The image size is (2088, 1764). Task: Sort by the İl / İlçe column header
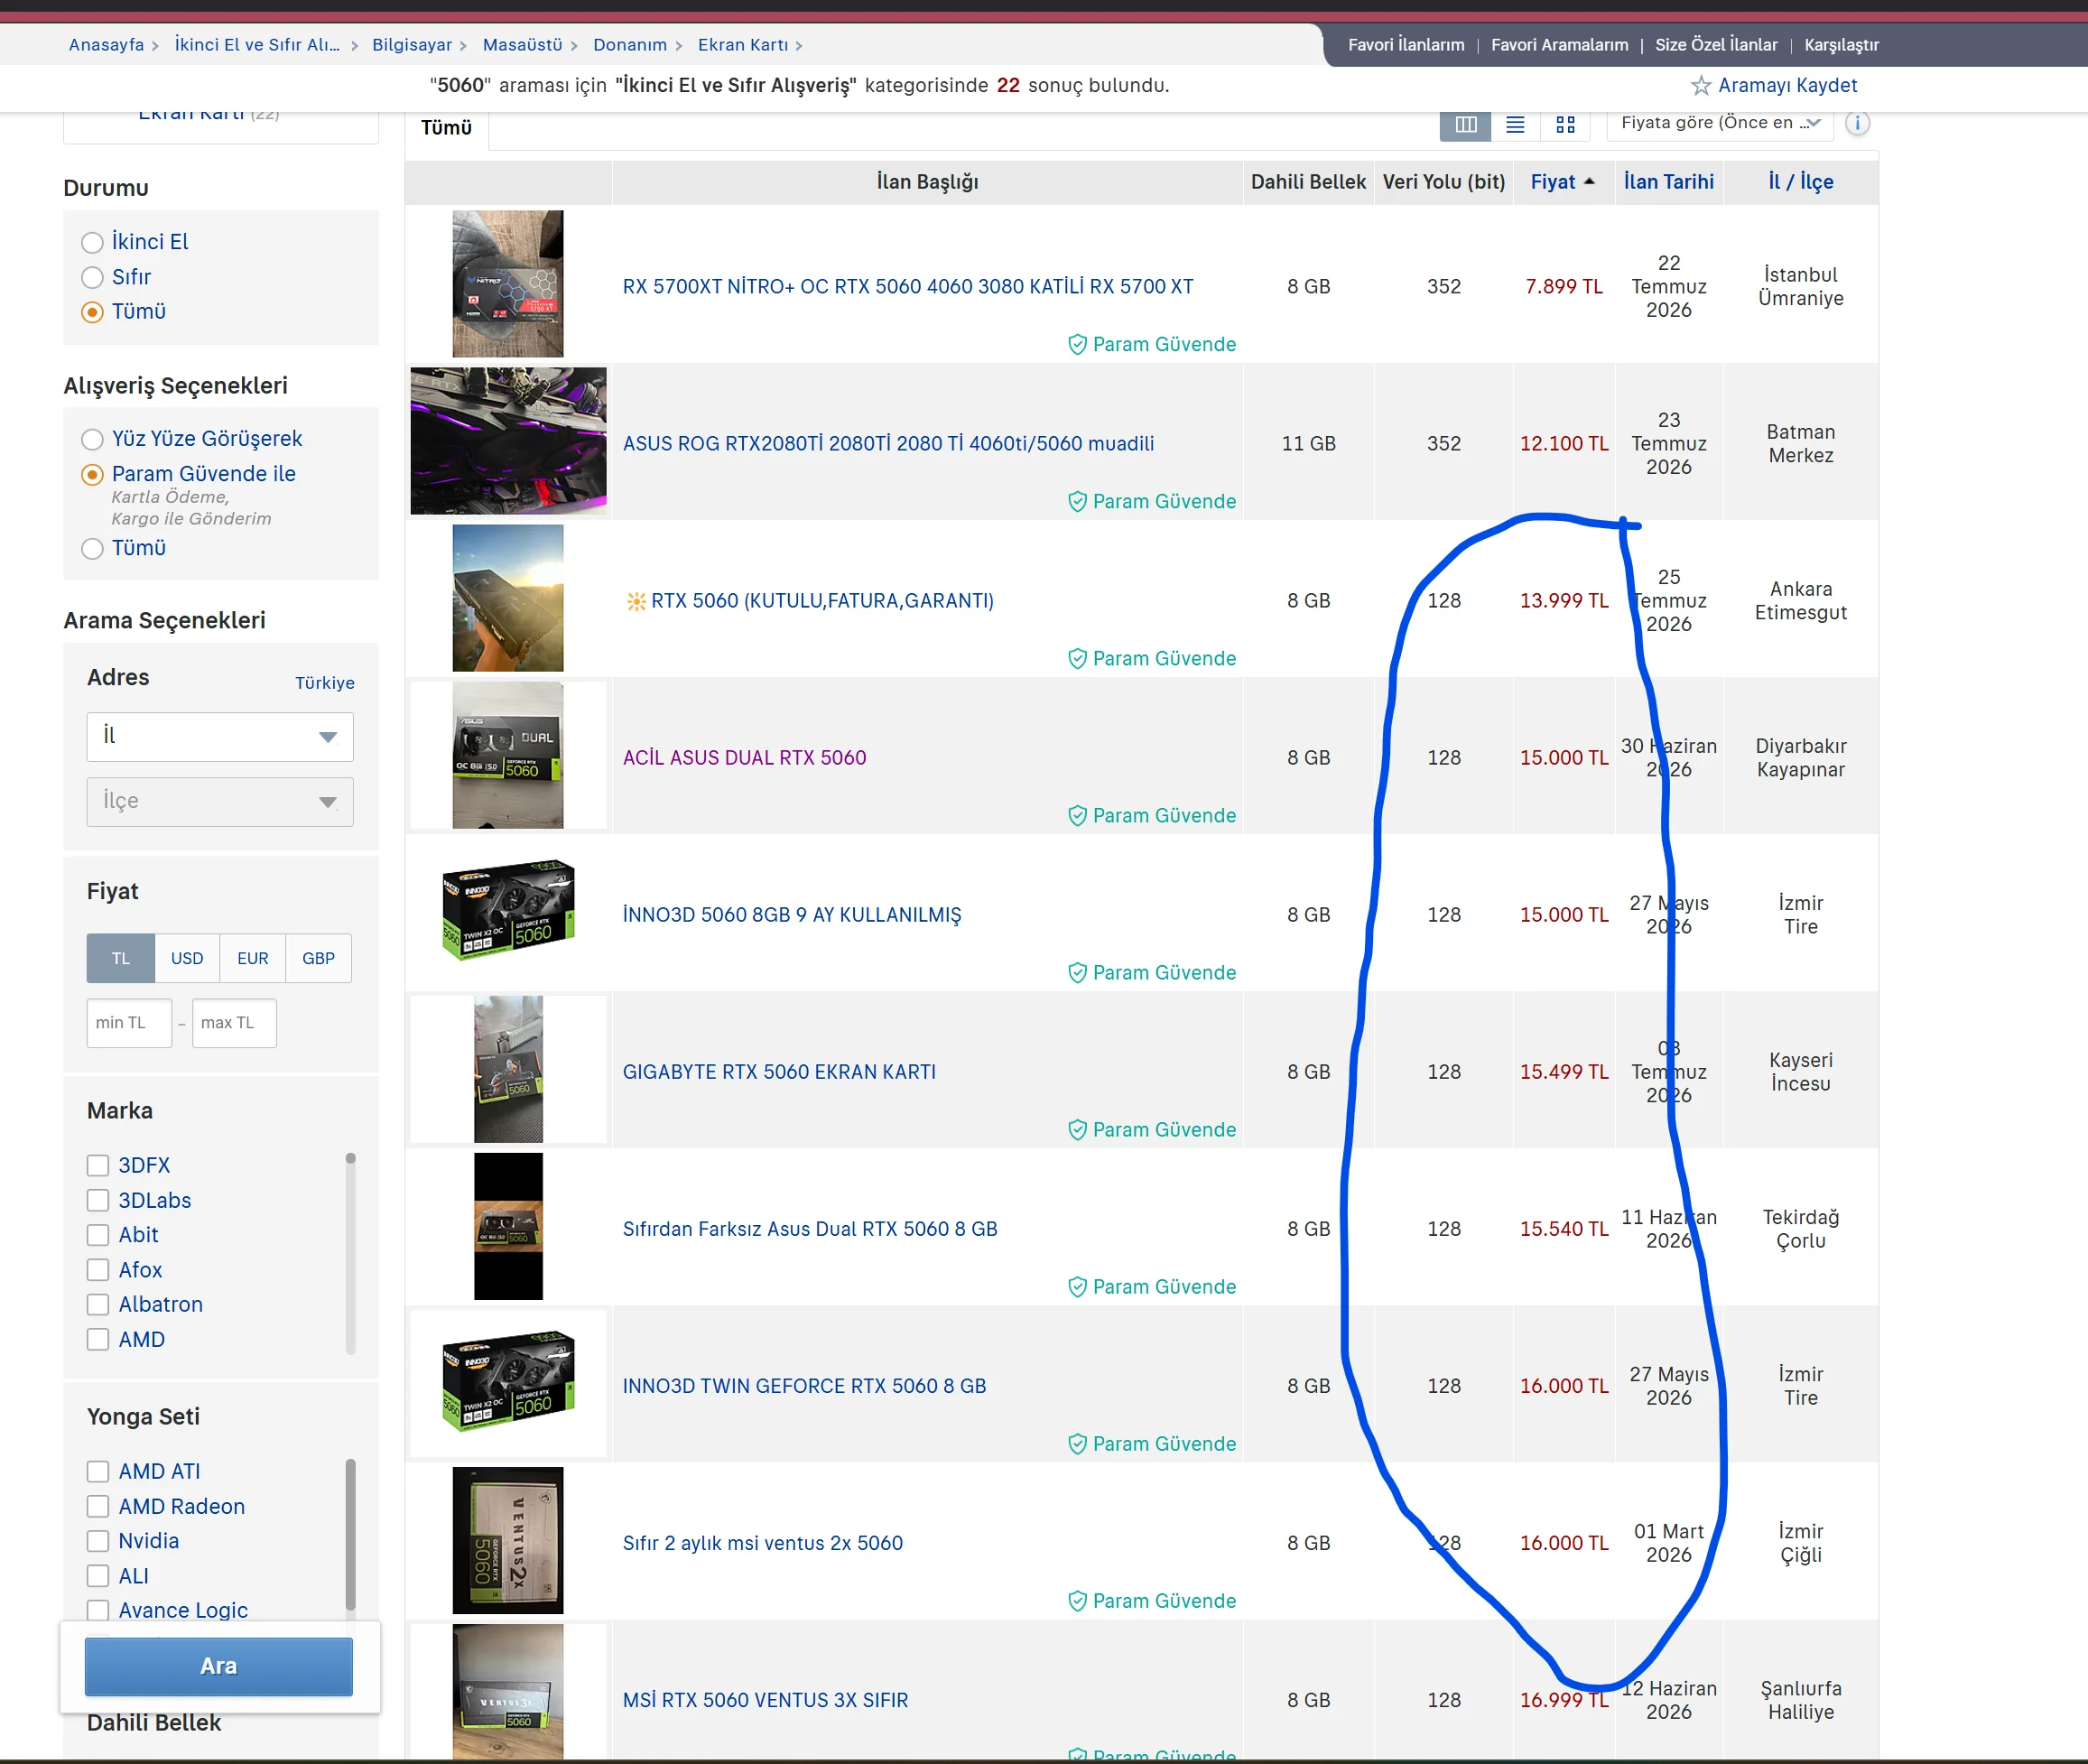[1801, 181]
